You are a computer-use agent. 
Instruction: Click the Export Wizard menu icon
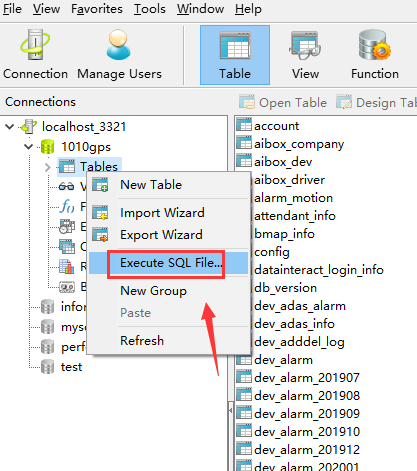[100, 235]
